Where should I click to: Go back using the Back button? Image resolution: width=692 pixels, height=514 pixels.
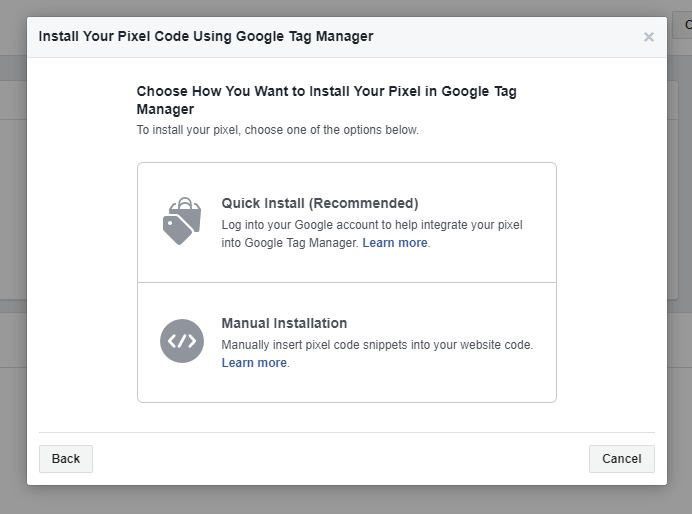pos(66,459)
